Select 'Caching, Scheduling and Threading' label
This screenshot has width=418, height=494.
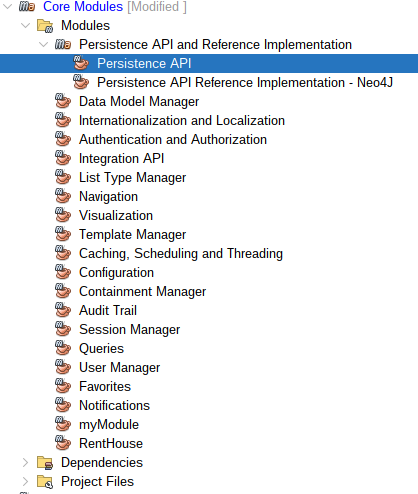pyautogui.click(x=181, y=254)
